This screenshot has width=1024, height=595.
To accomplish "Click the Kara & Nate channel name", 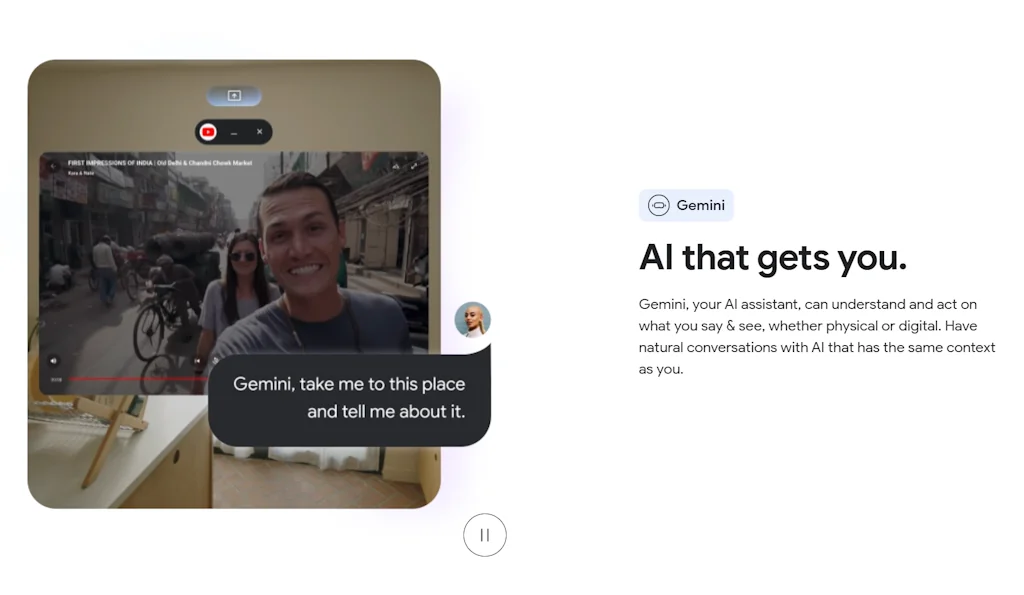I will coord(81,173).
